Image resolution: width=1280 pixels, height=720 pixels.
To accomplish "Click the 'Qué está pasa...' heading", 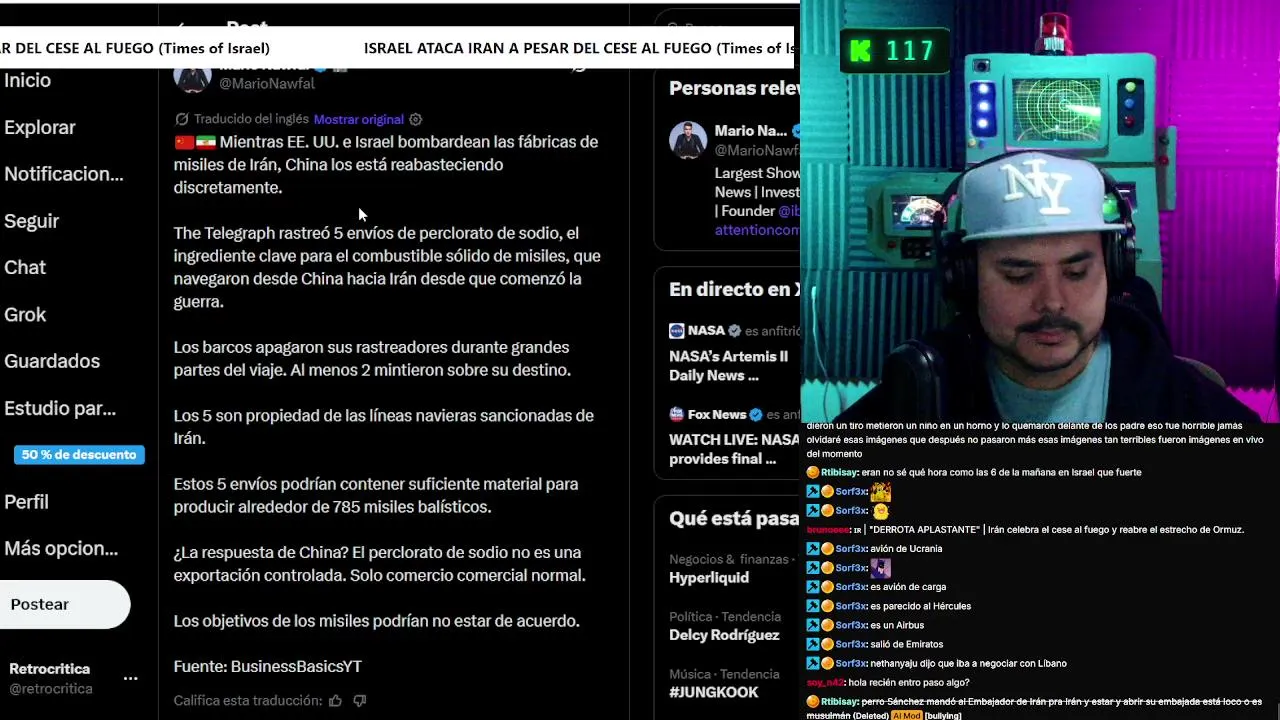I will (734, 519).
